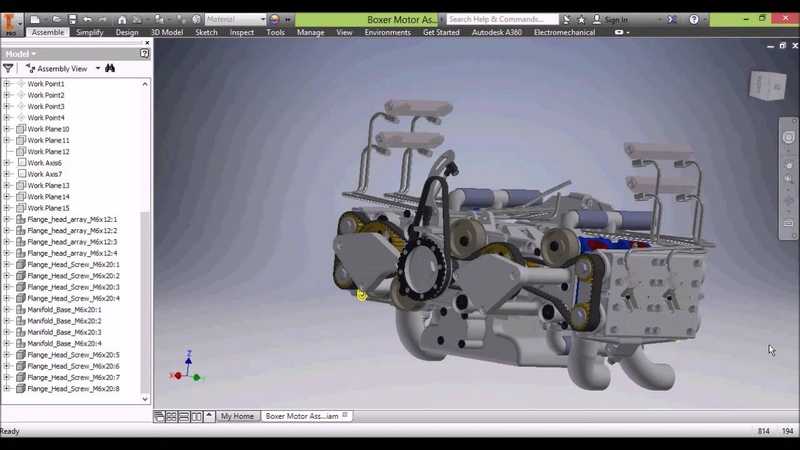Click the Home view icon in toolbar
Viewport: 800px width, 450px height.
(x=122, y=19)
